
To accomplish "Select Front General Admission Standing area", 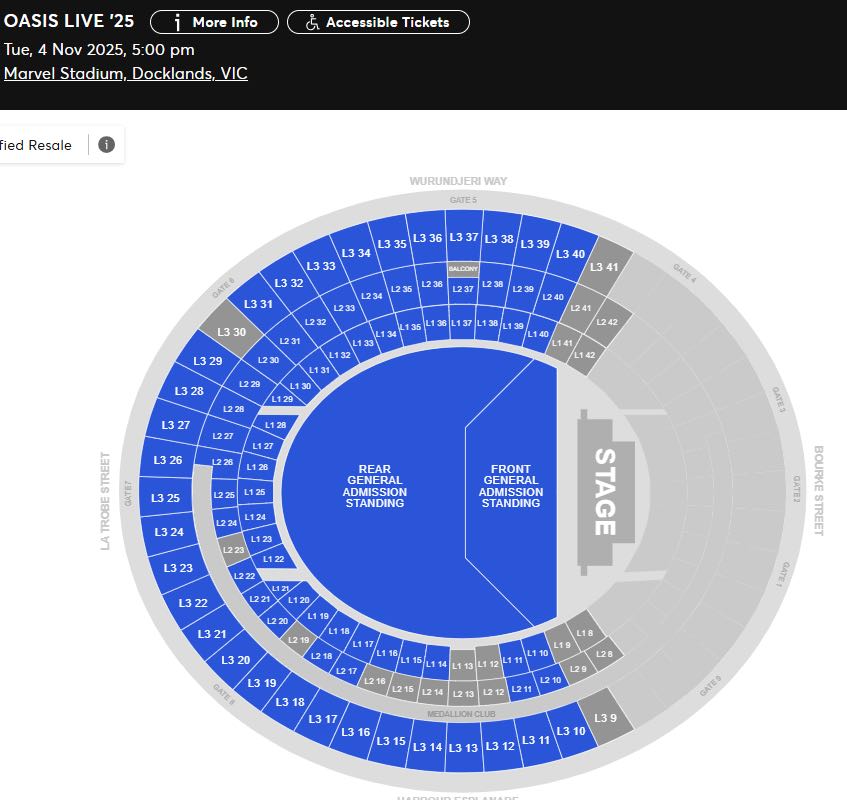I will pos(510,486).
